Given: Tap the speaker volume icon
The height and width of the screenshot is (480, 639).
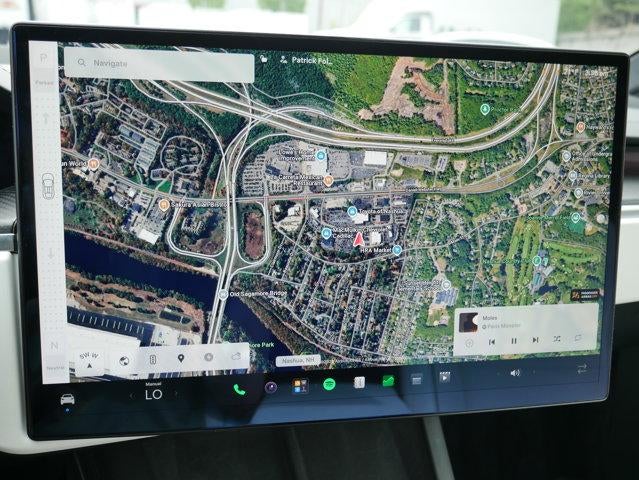Looking at the screenshot, I should (515, 373).
